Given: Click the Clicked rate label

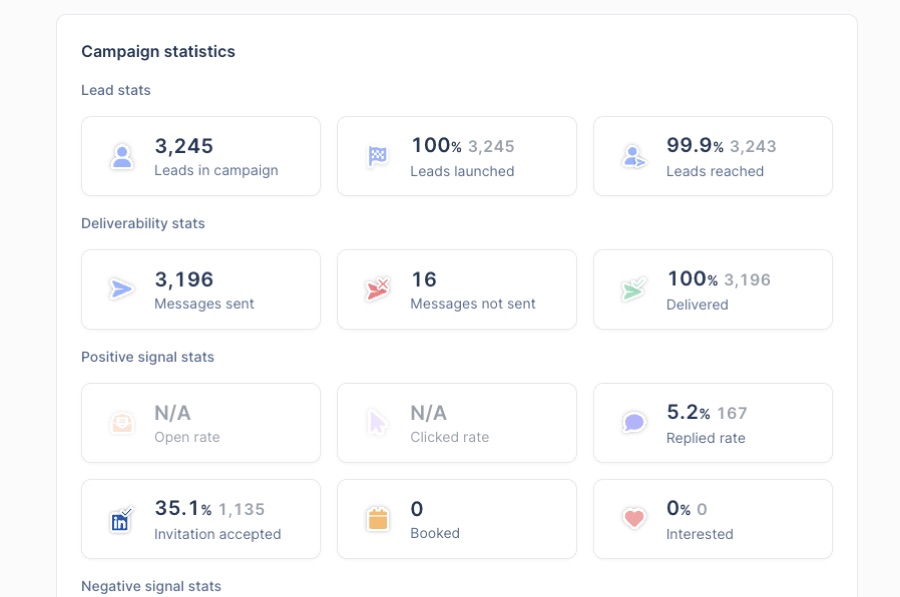Looking at the screenshot, I should click(x=449, y=437).
